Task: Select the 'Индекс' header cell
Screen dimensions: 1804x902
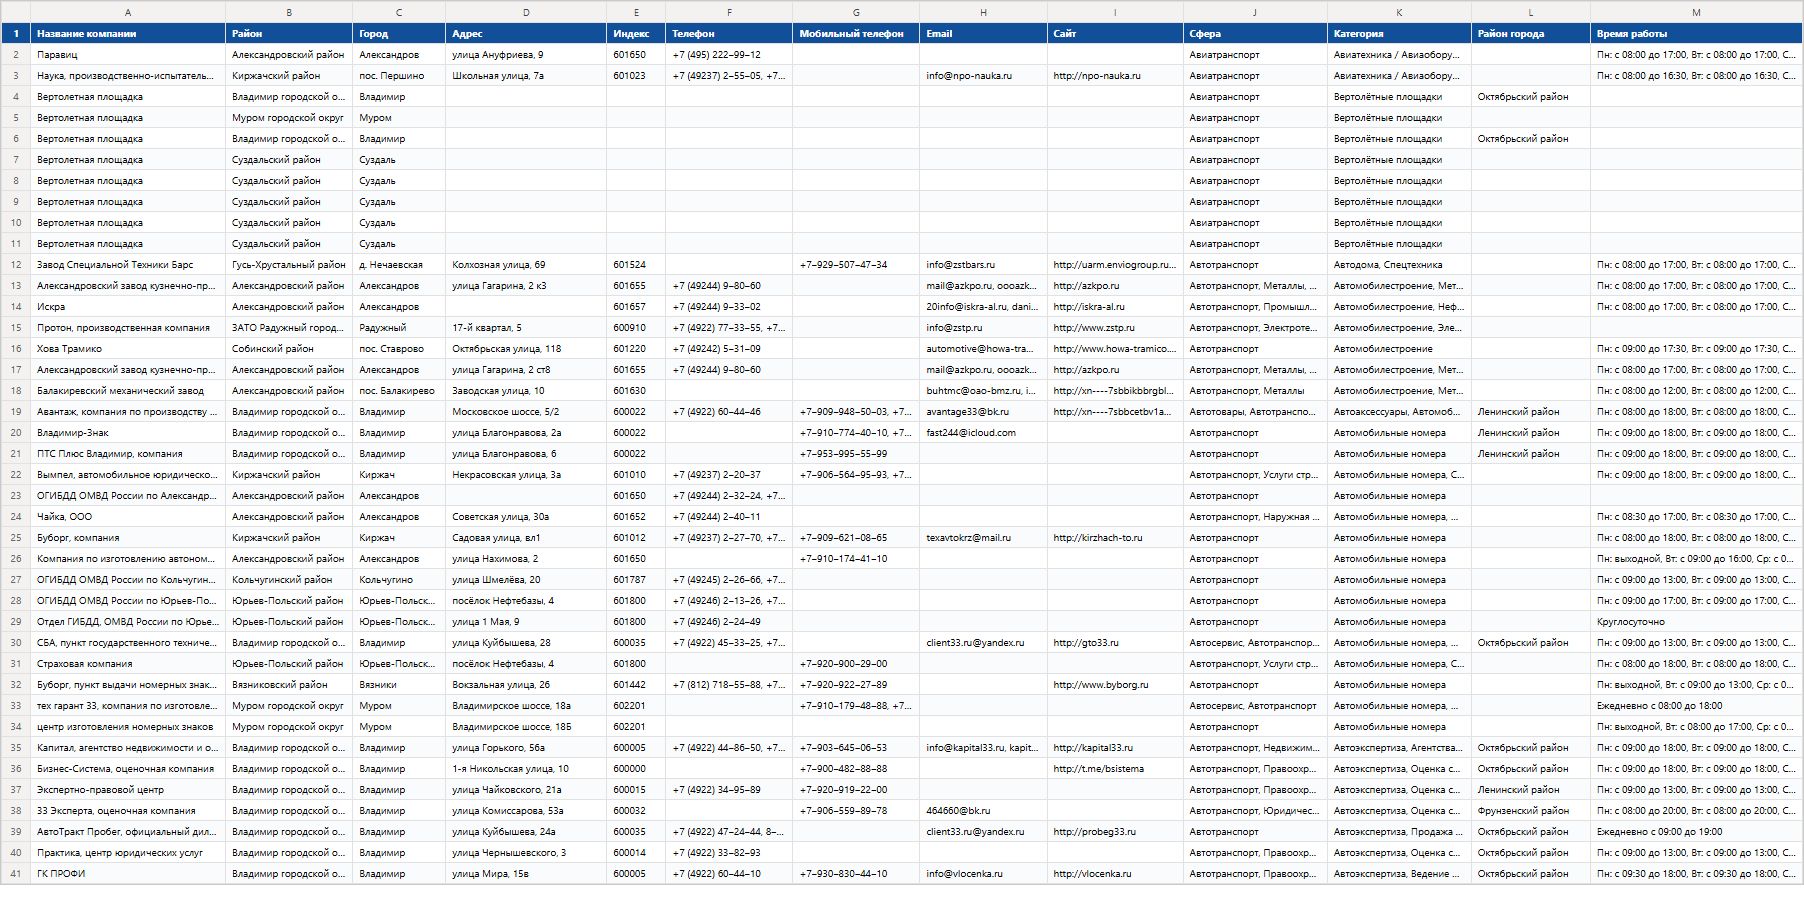Action: (x=636, y=34)
